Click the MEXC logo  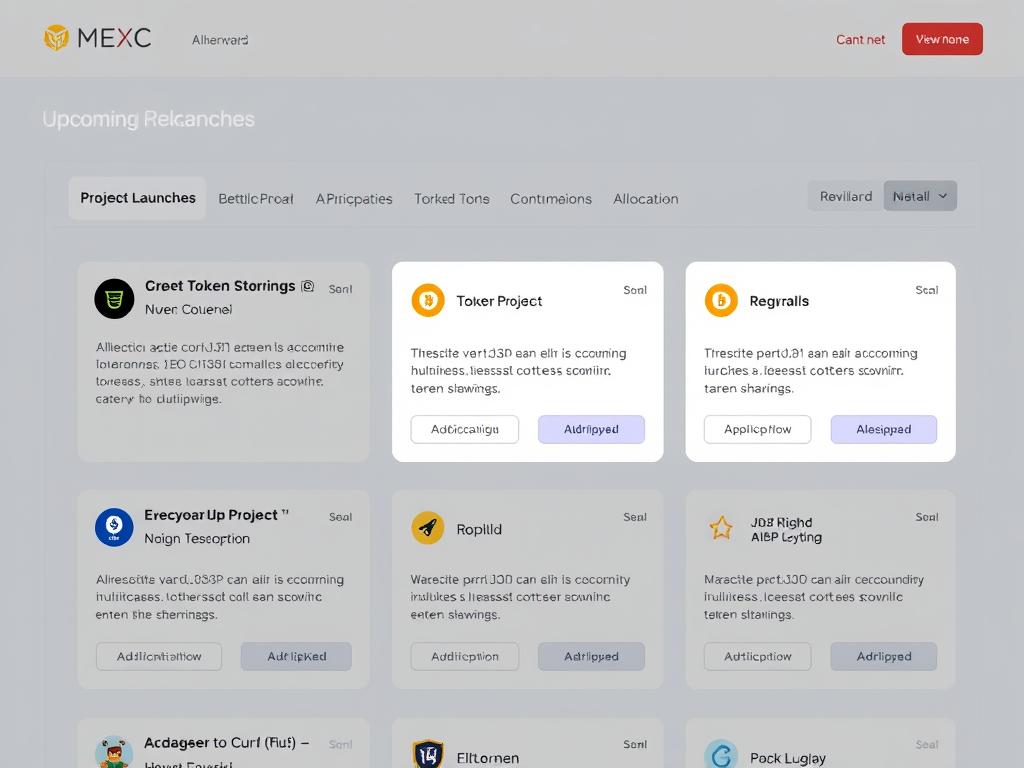(x=97, y=37)
